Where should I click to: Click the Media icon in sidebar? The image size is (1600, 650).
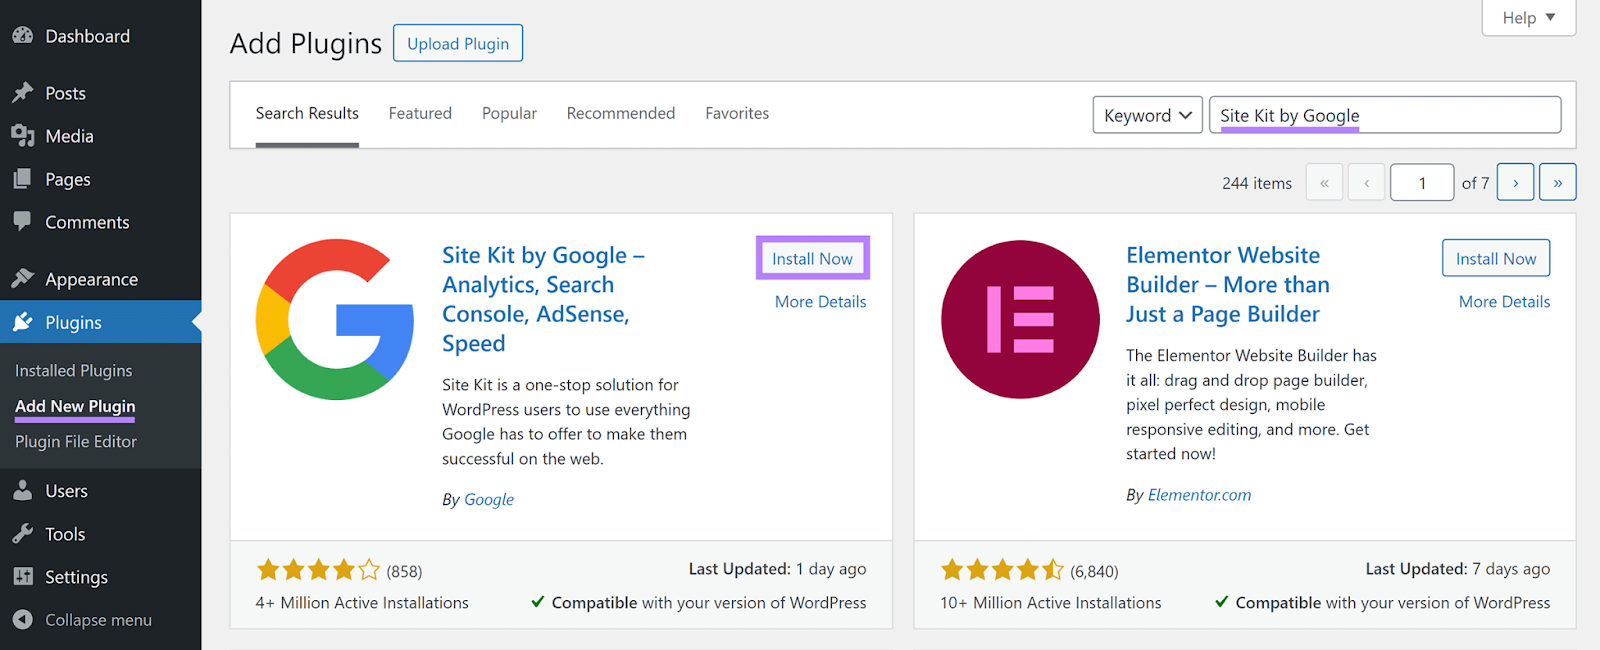click(23, 136)
